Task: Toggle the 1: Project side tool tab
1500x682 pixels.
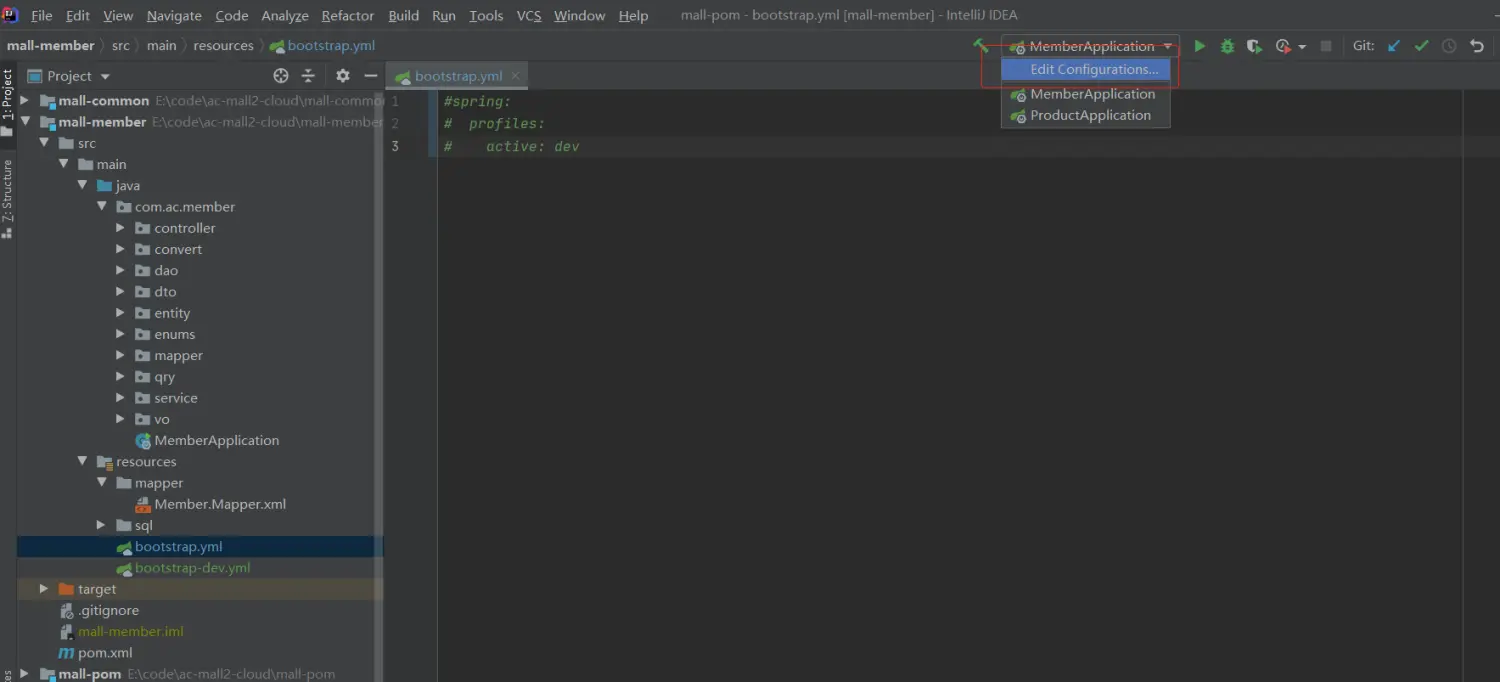Action: (x=8, y=103)
